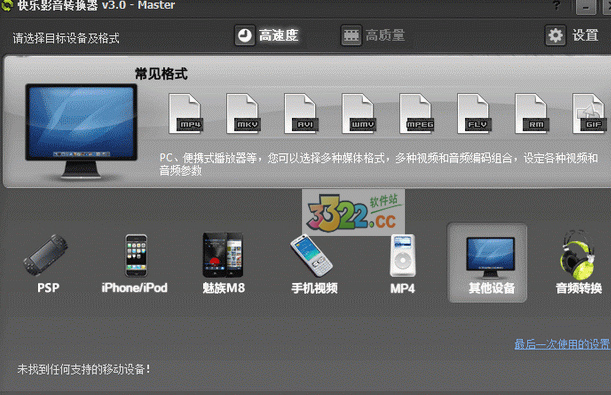This screenshot has height=395, width=611.
Task: Open 设置 settings with gear icon
Action: (x=572, y=36)
